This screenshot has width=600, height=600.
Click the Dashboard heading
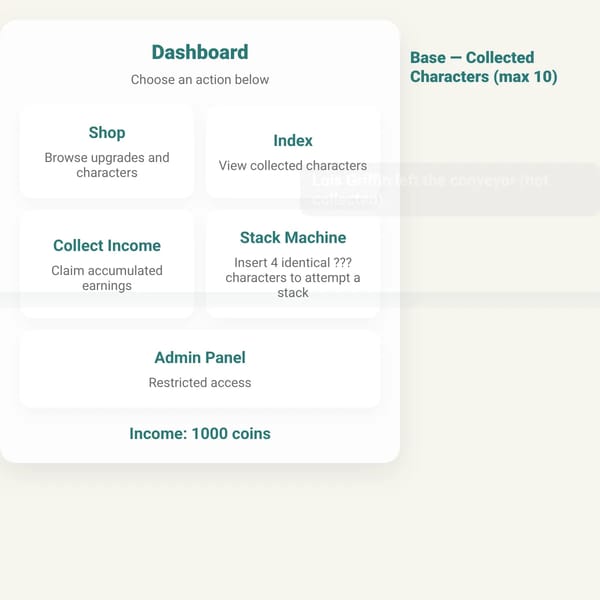click(200, 52)
